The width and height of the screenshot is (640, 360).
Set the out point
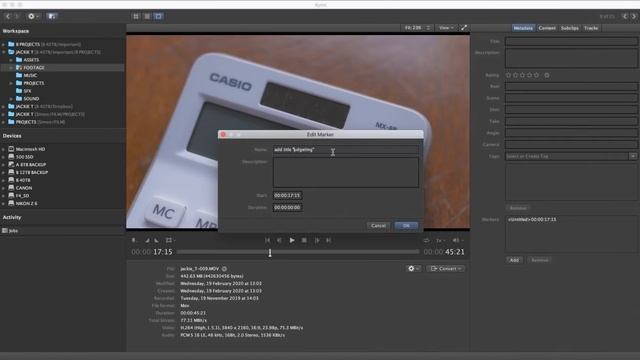[x=157, y=240]
